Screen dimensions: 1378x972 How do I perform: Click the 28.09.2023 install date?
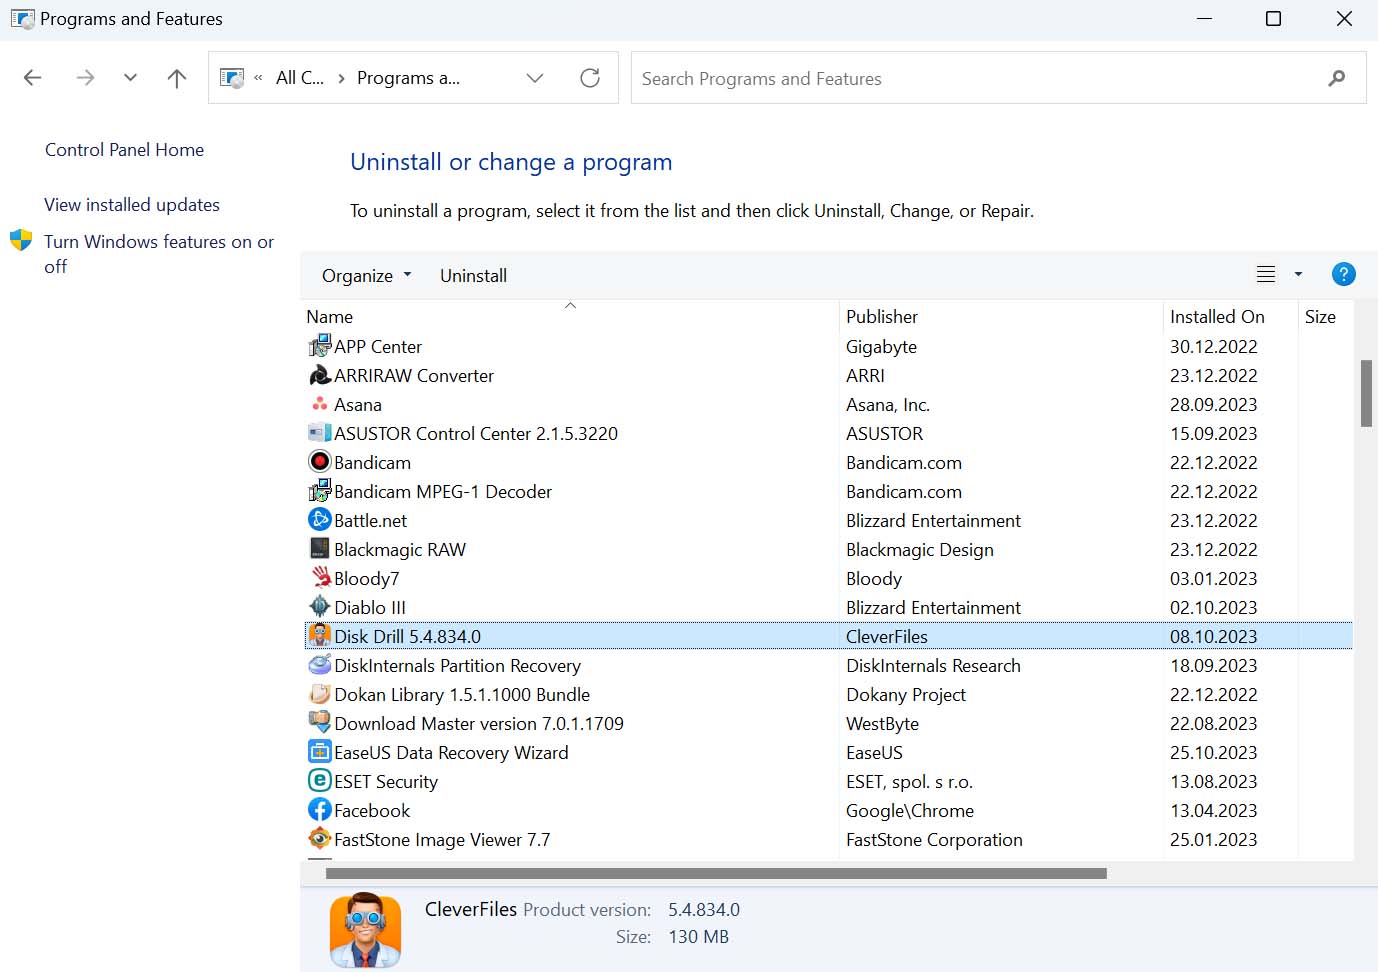click(x=1213, y=405)
